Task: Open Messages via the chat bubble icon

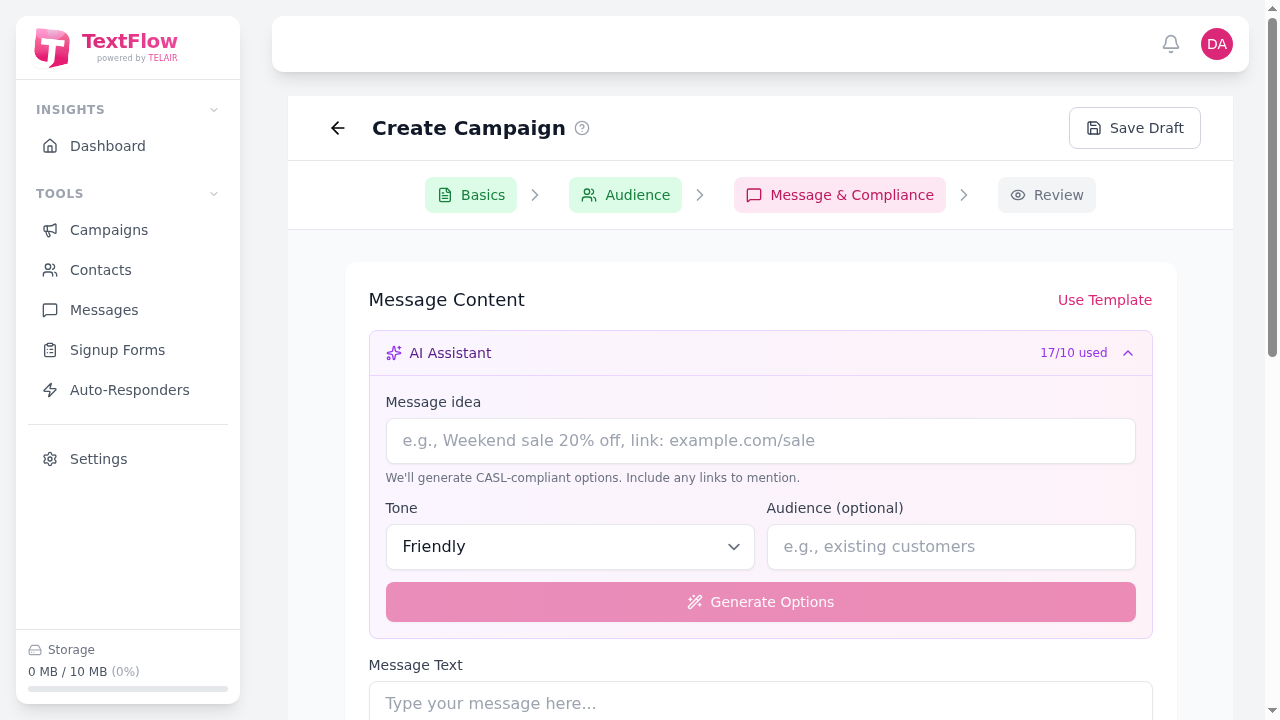Action: pyautogui.click(x=50, y=310)
